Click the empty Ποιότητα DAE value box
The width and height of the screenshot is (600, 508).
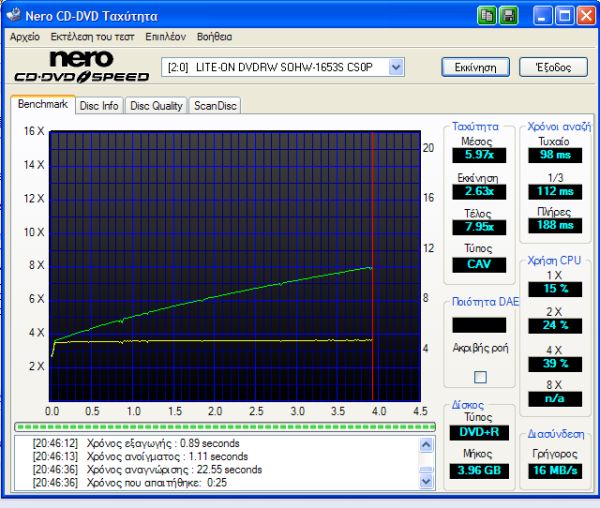[479, 325]
